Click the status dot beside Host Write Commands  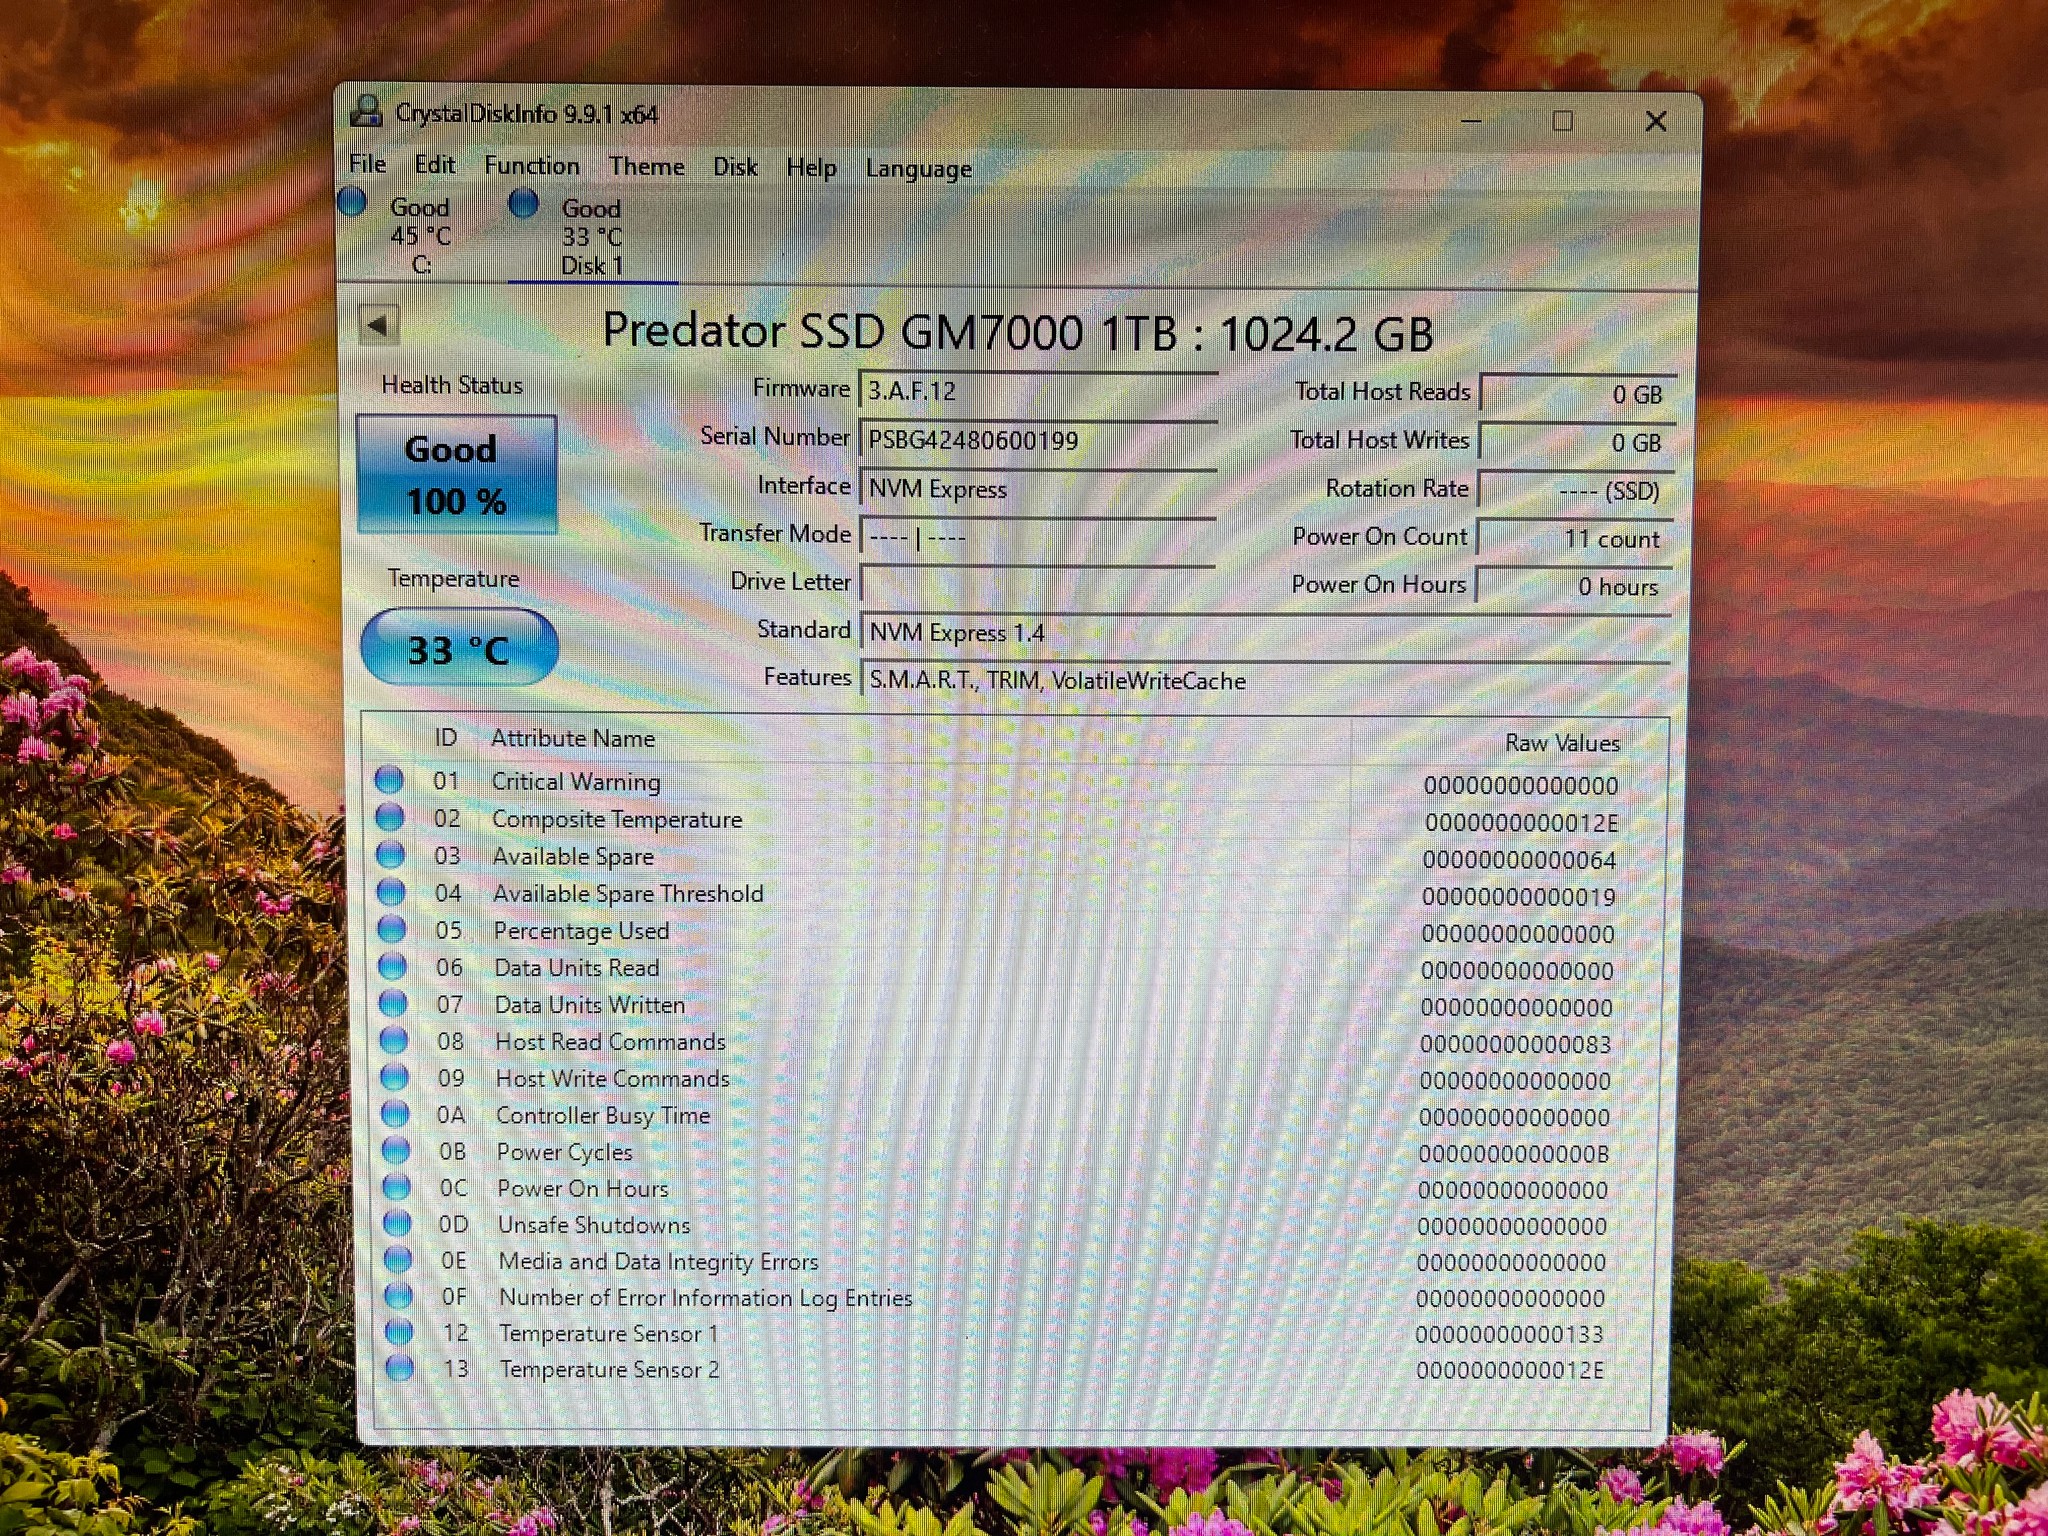pyautogui.click(x=395, y=1076)
